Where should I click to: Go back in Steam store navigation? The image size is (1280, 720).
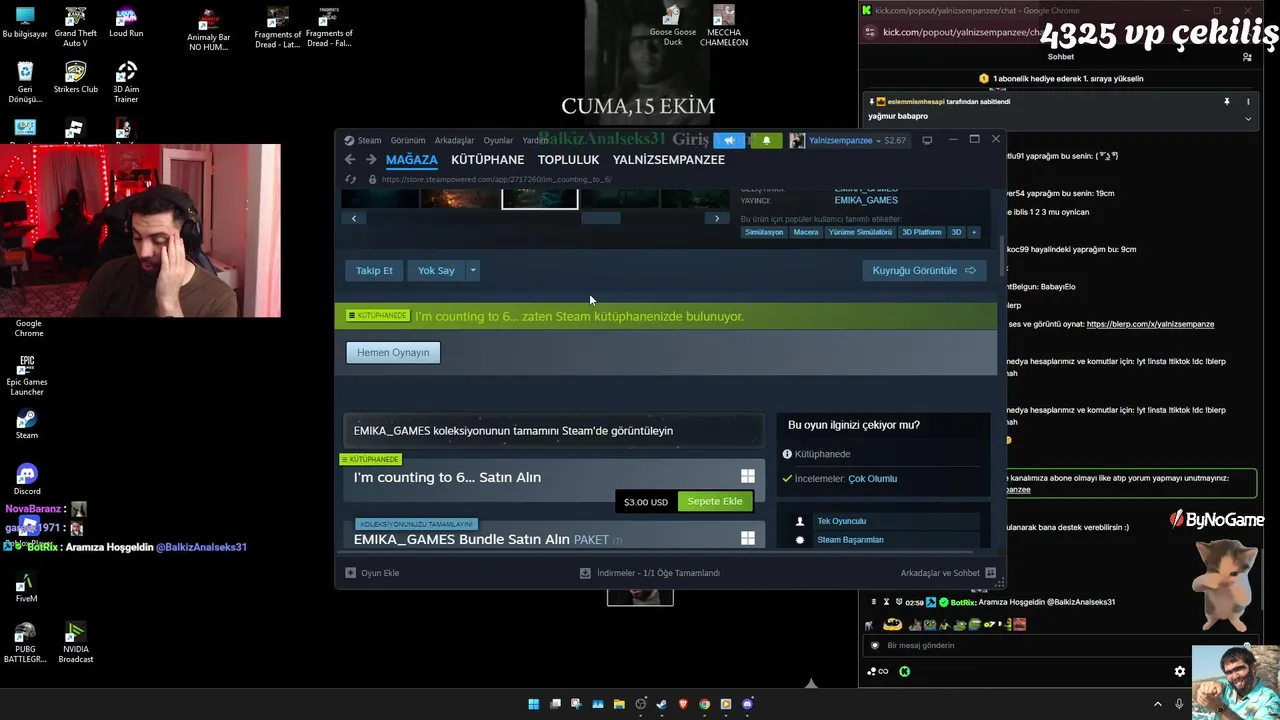[350, 160]
